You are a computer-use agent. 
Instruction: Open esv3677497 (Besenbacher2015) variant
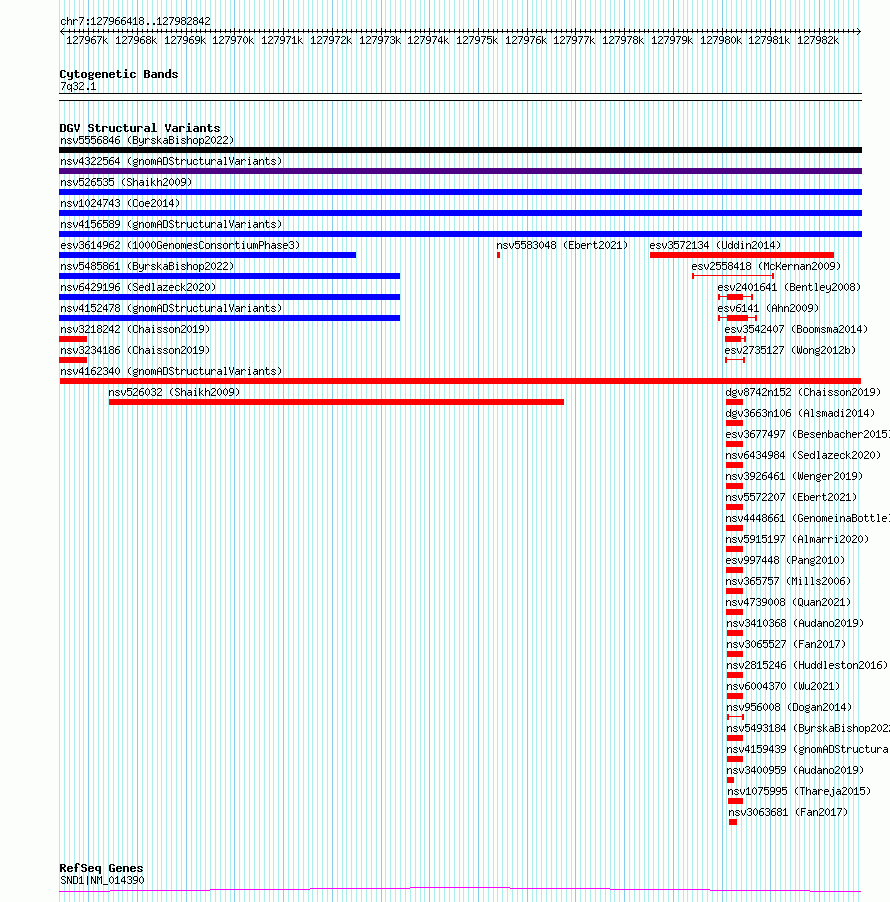(x=808, y=434)
